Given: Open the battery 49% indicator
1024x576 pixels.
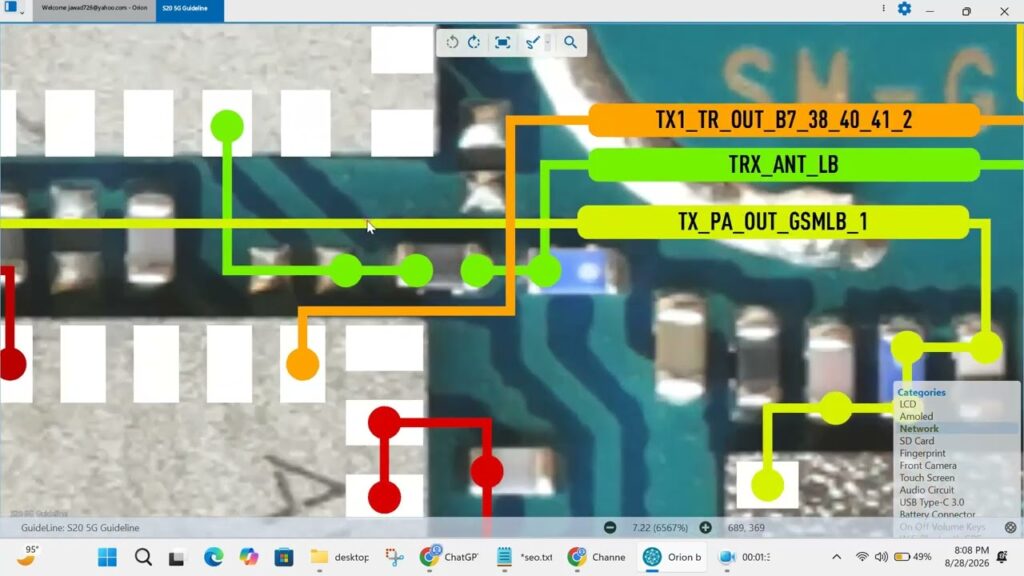Looking at the screenshot, I should click(912, 557).
